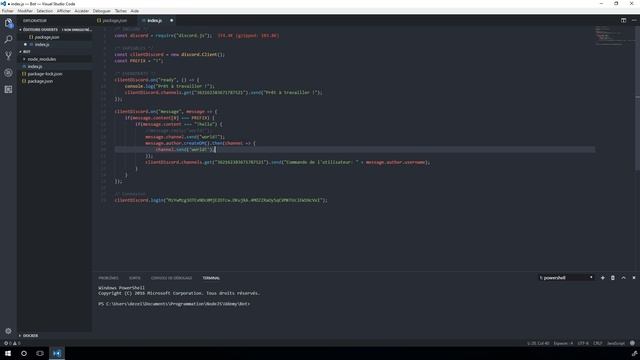Change language mode via JavaScript status item
The width and height of the screenshot is (640, 360).
616,343
